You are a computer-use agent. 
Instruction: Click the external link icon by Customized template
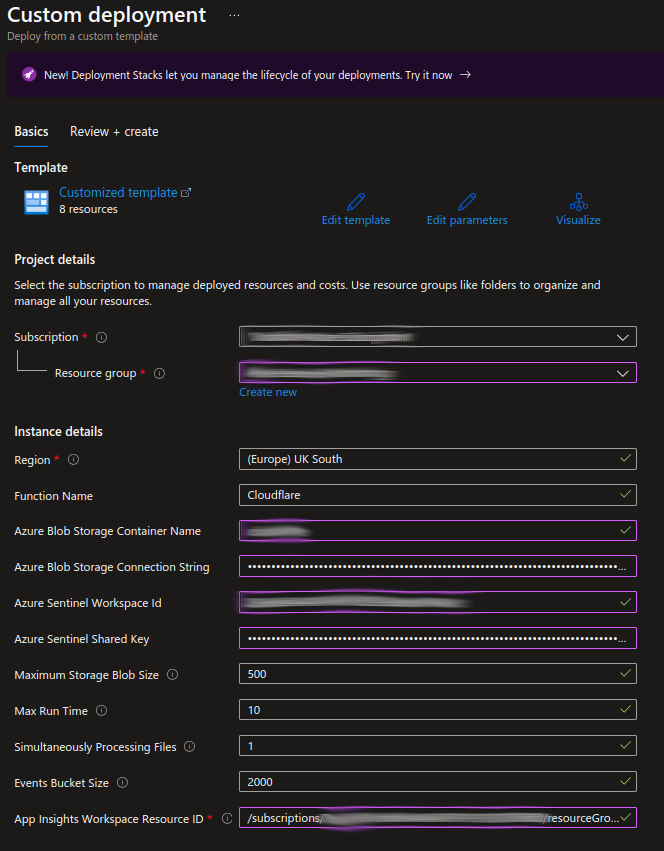pos(186,192)
